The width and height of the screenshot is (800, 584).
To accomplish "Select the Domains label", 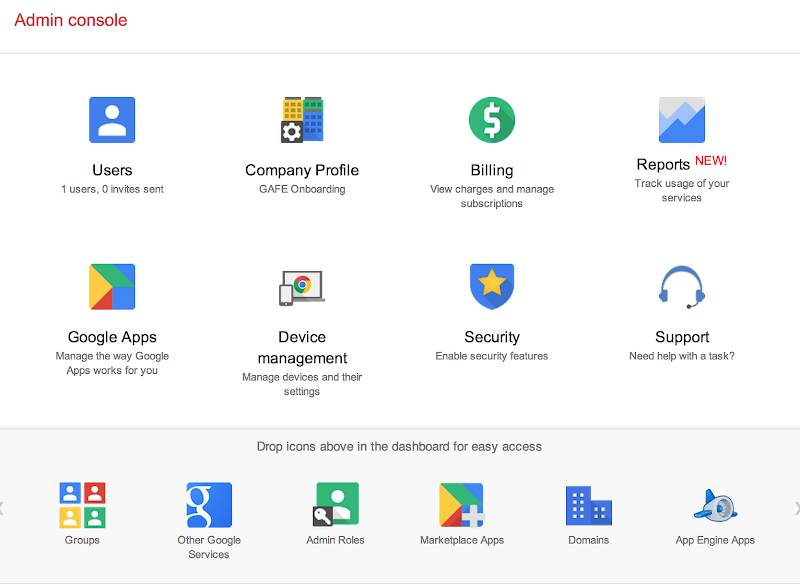I will point(589,540).
